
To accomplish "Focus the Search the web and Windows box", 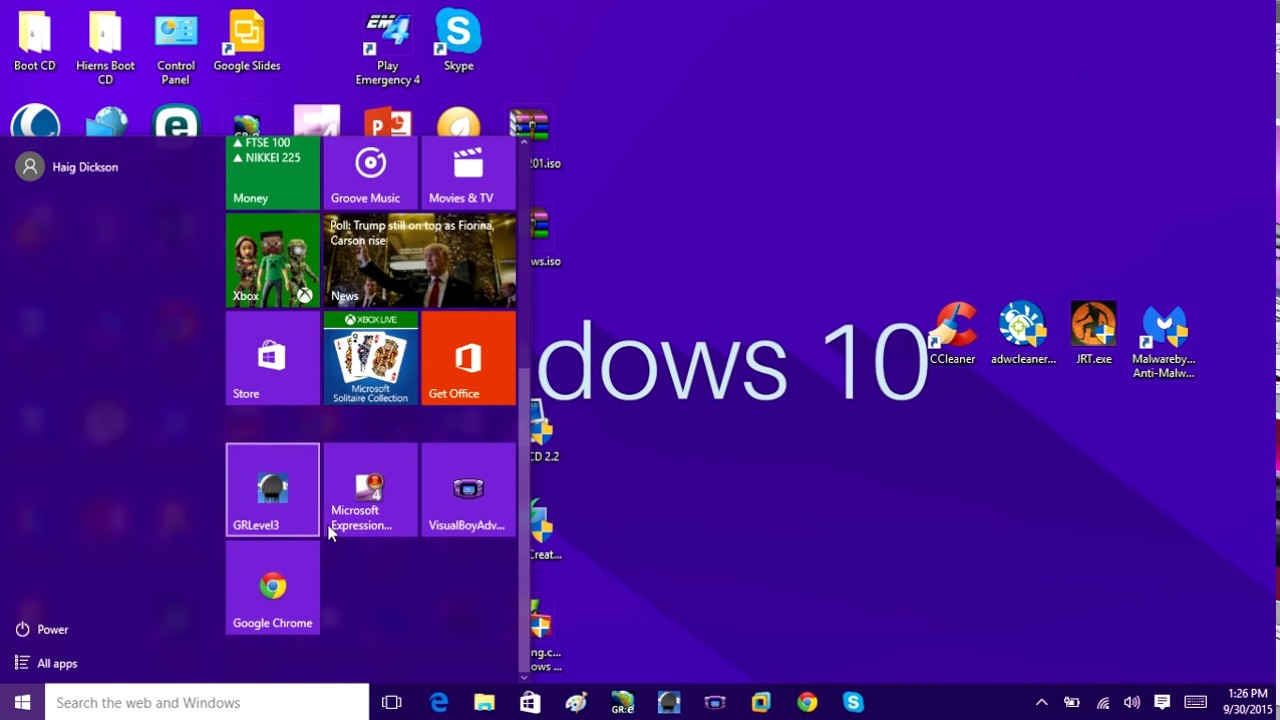I will tap(207, 702).
